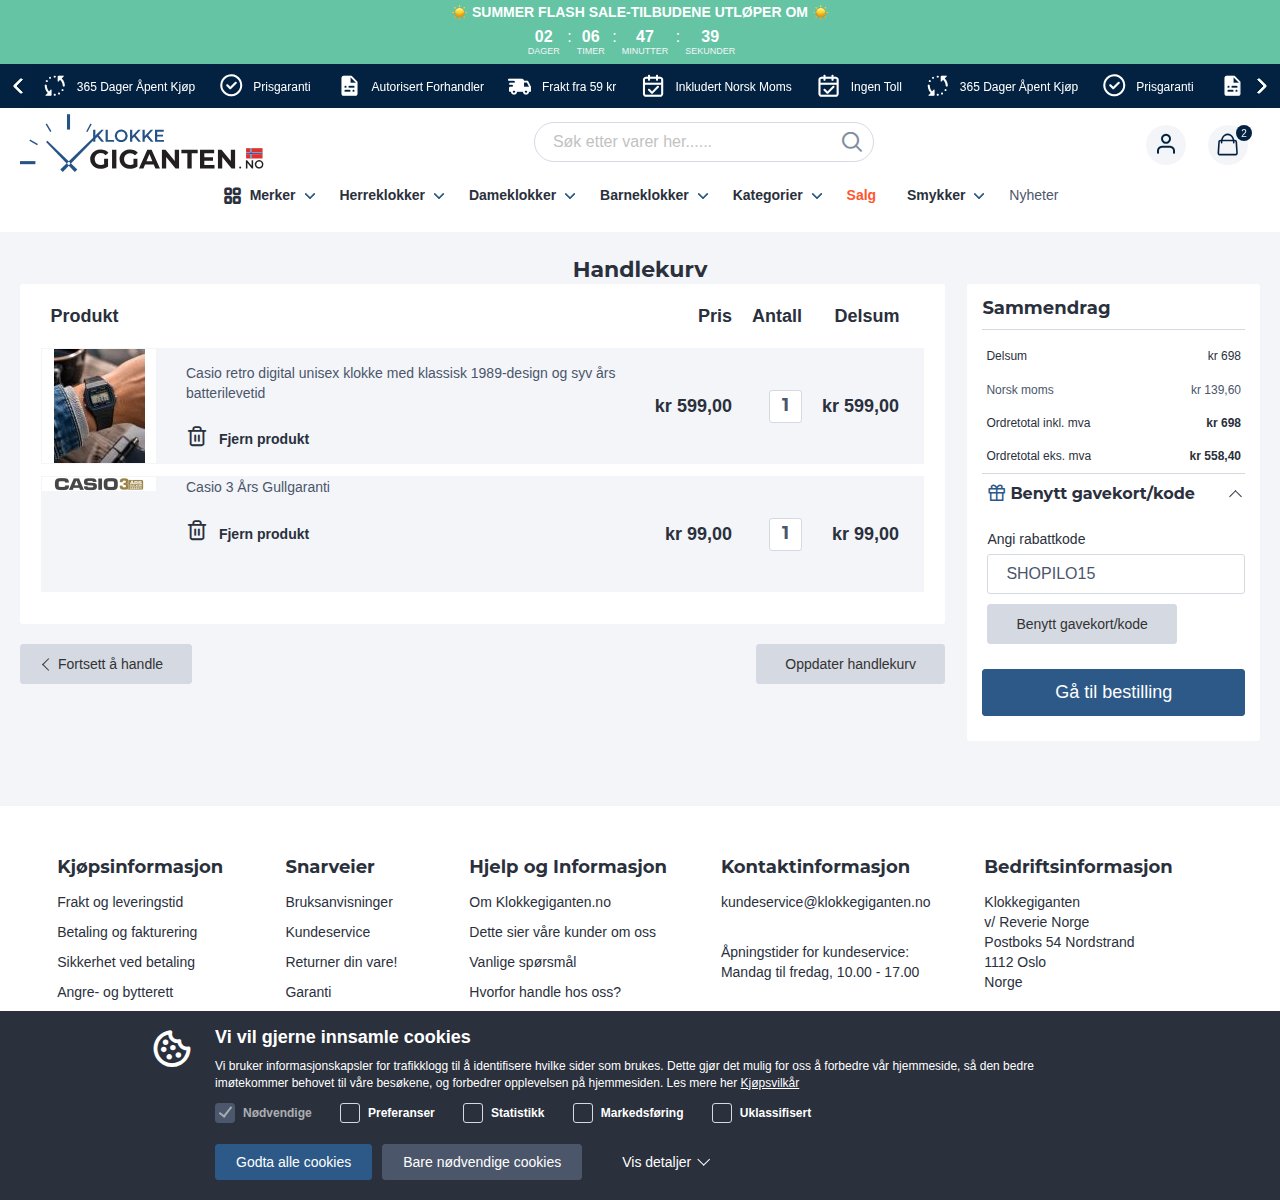Toggle the Nødvendige cookies checkbox
1280x1200 pixels.
pyautogui.click(x=225, y=1113)
